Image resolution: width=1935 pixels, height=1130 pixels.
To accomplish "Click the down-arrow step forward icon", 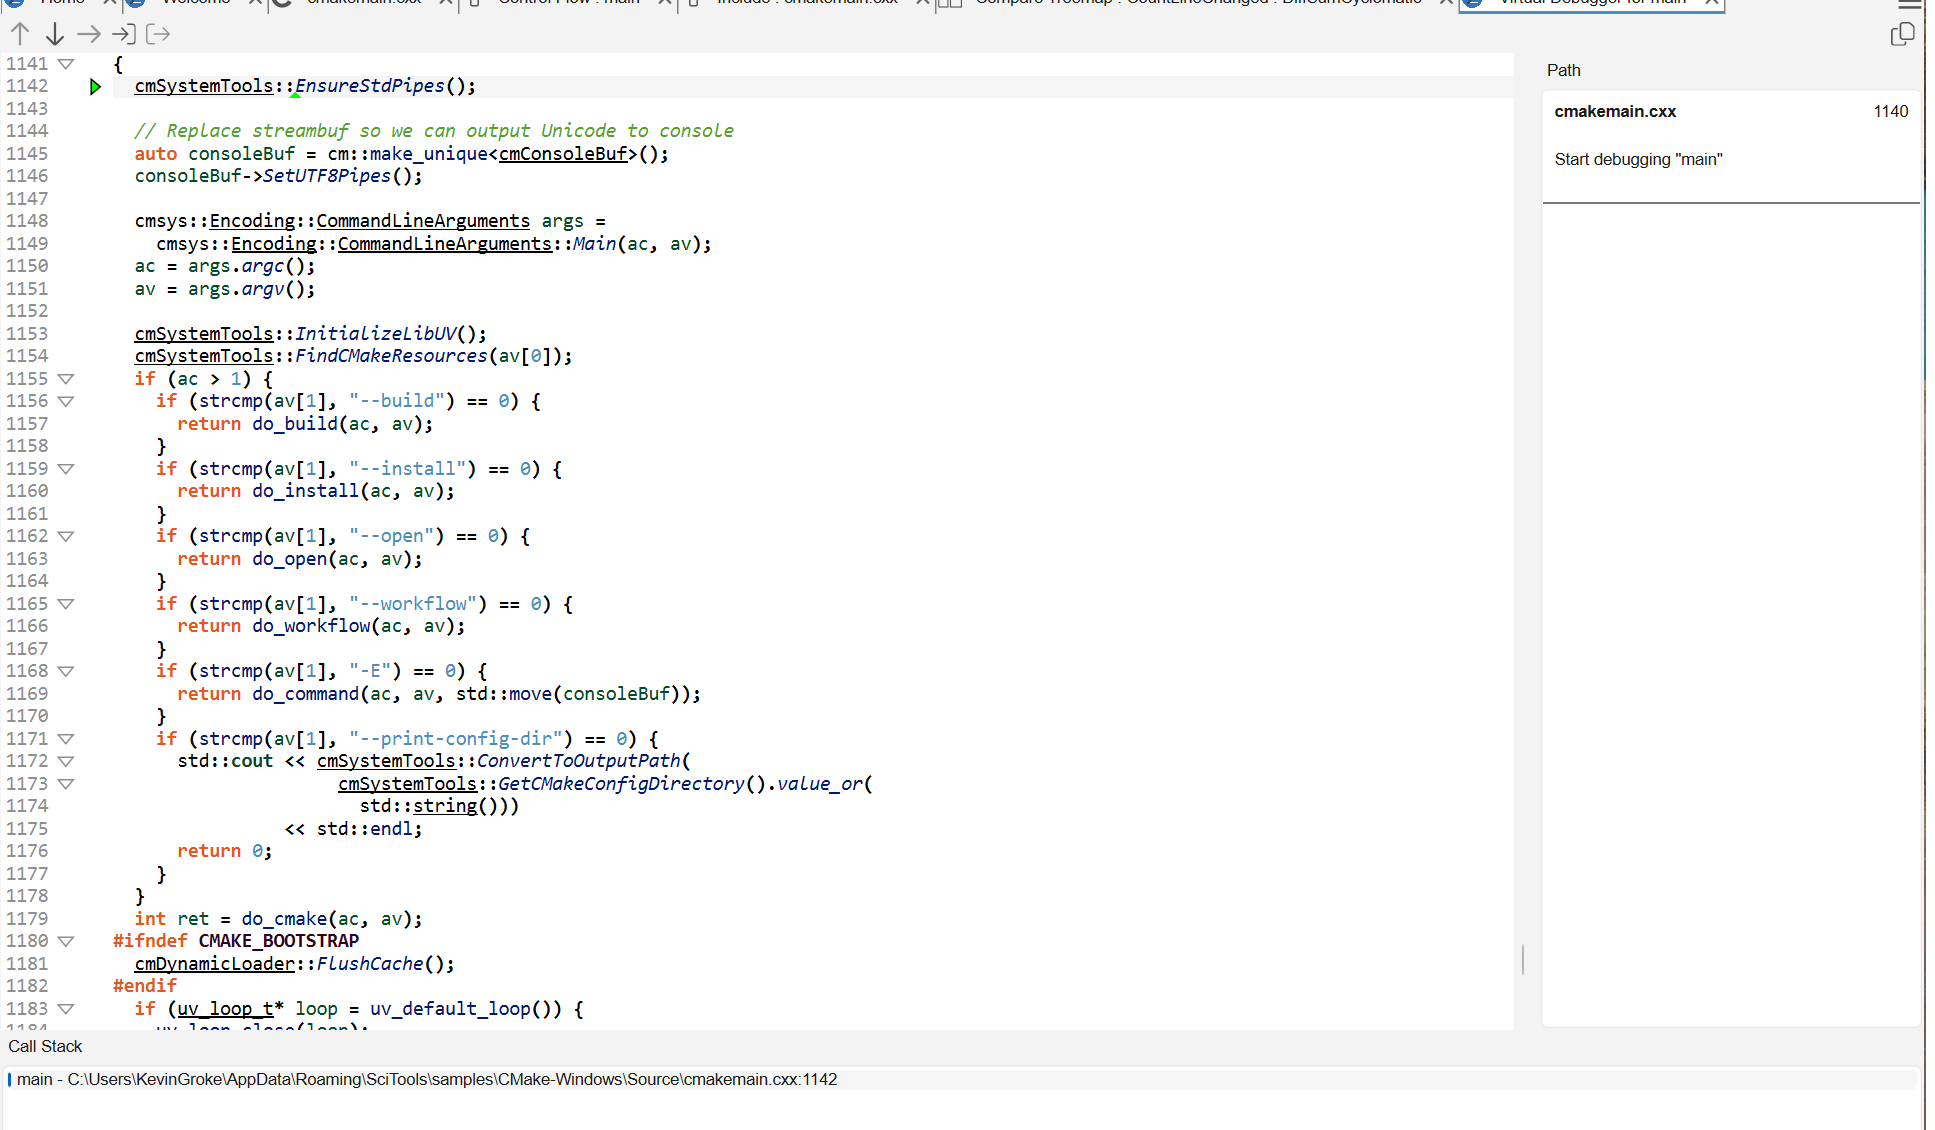I will [55, 34].
